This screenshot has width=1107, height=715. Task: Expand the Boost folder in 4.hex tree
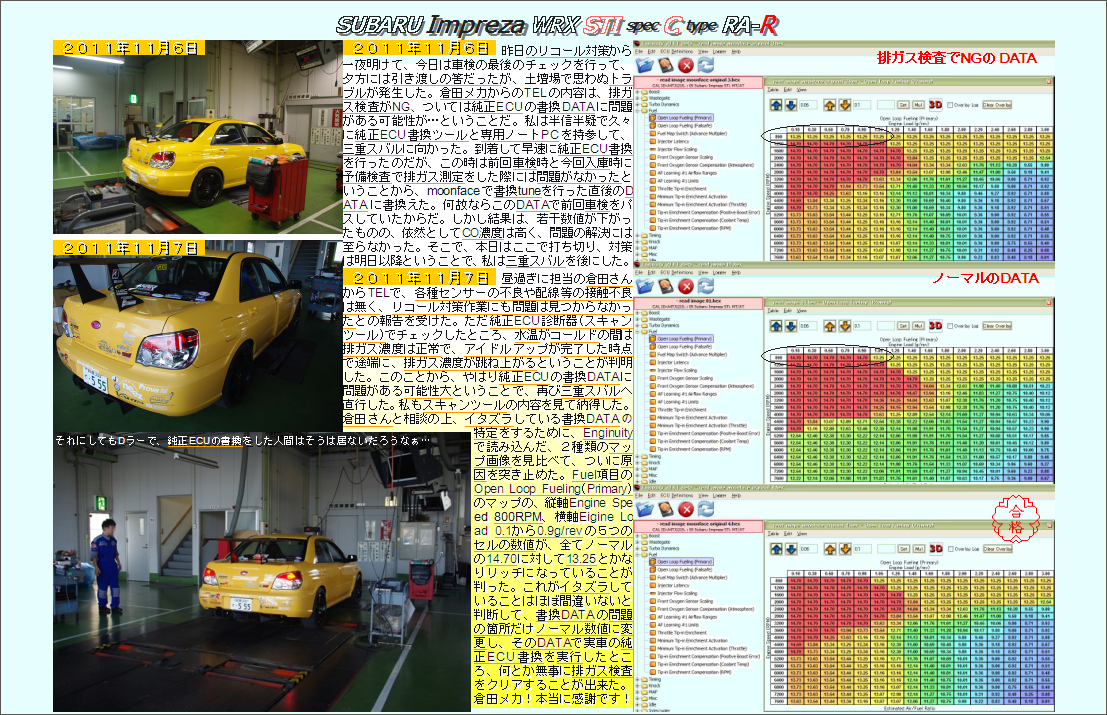(x=638, y=536)
